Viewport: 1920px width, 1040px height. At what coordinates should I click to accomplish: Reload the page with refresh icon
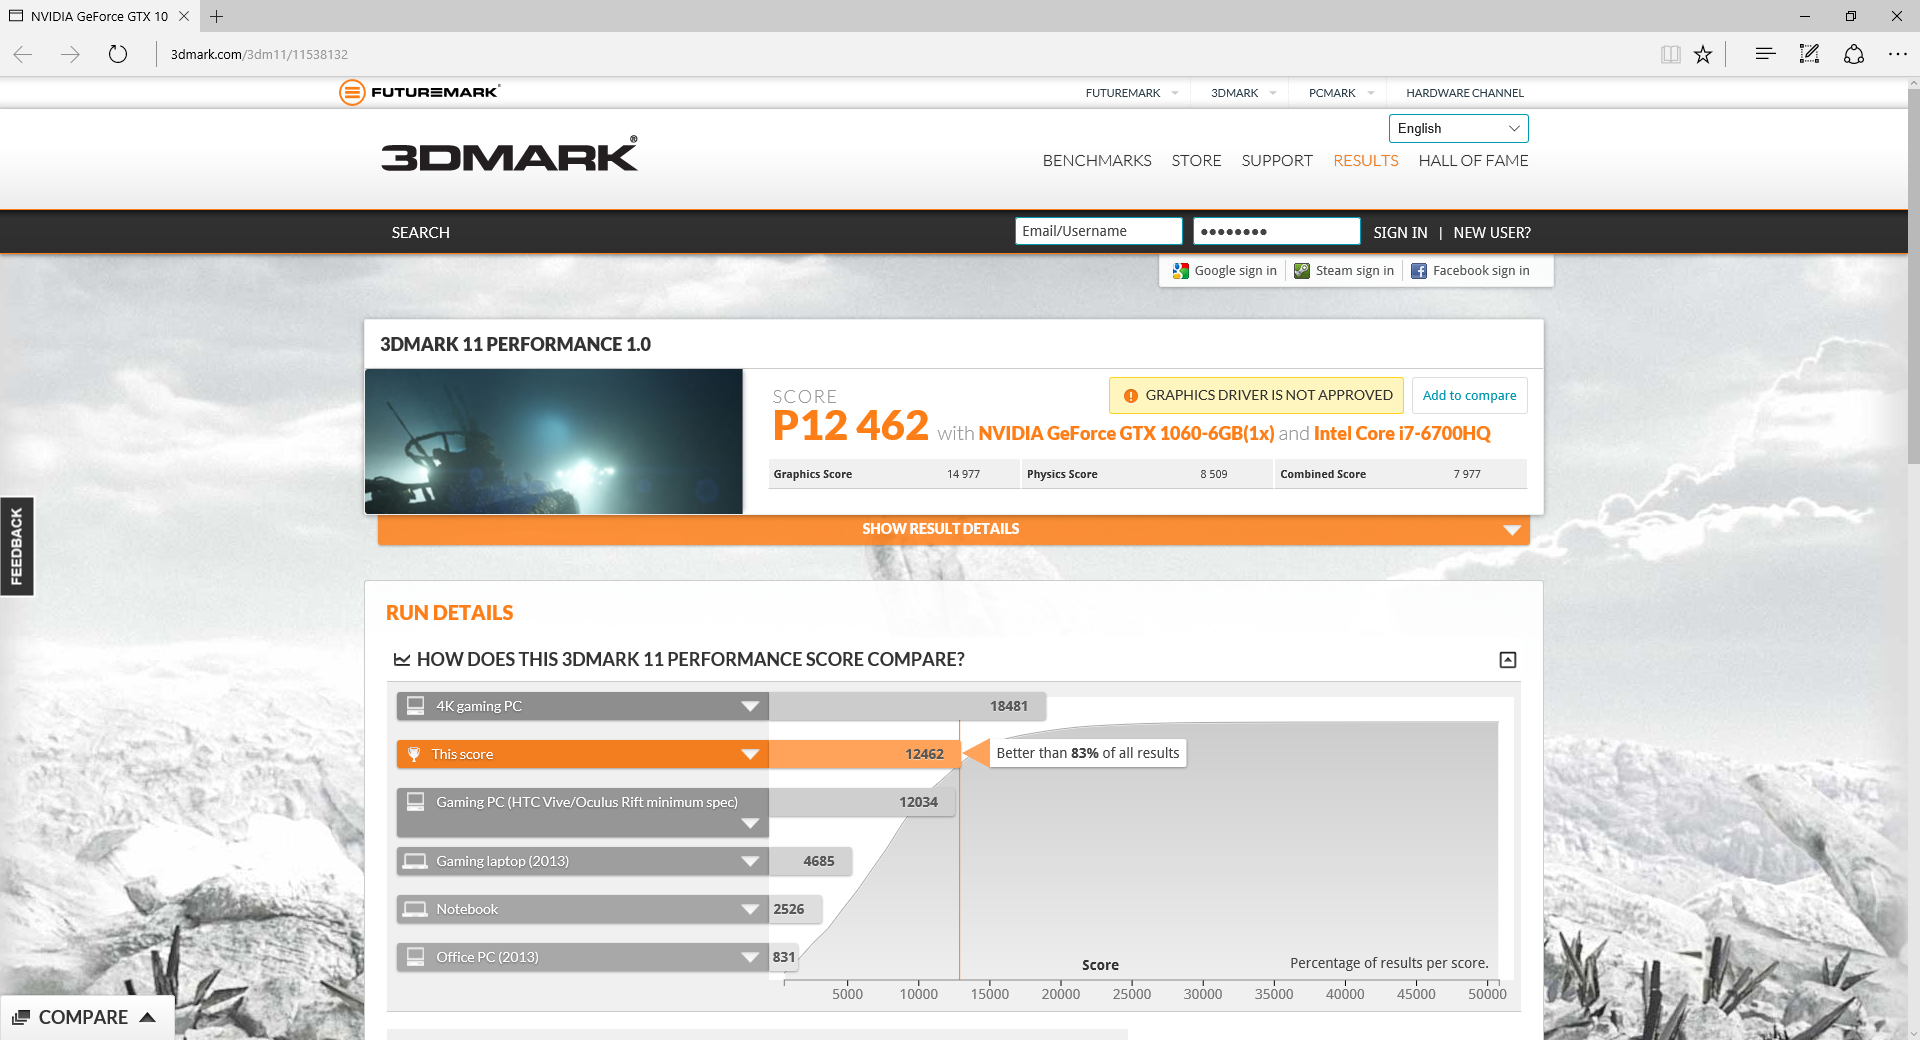118,54
